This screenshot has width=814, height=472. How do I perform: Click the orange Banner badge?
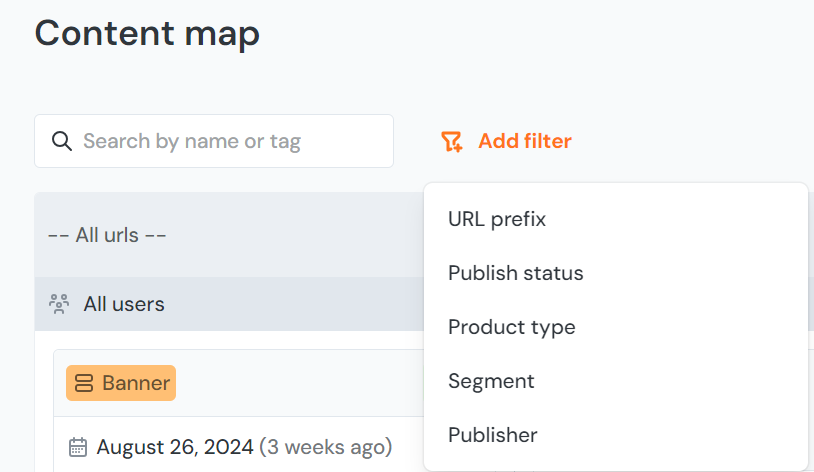(121, 383)
